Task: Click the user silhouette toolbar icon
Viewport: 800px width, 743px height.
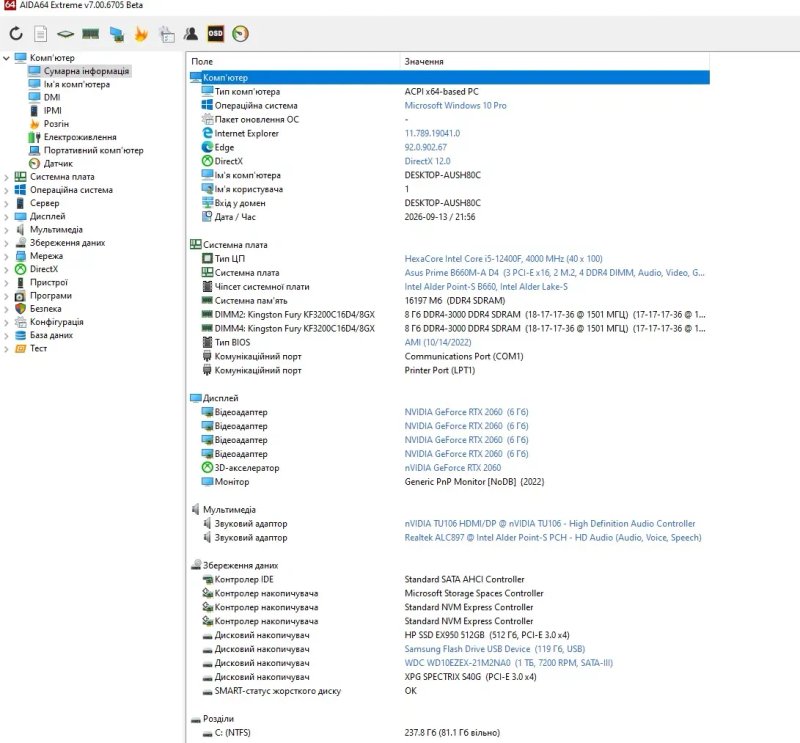Action: pyautogui.click(x=191, y=34)
